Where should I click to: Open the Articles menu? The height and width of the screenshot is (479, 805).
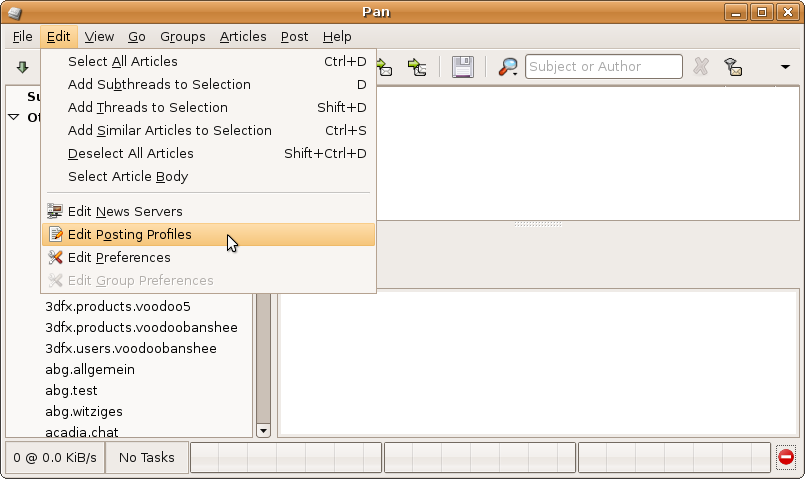coord(243,36)
